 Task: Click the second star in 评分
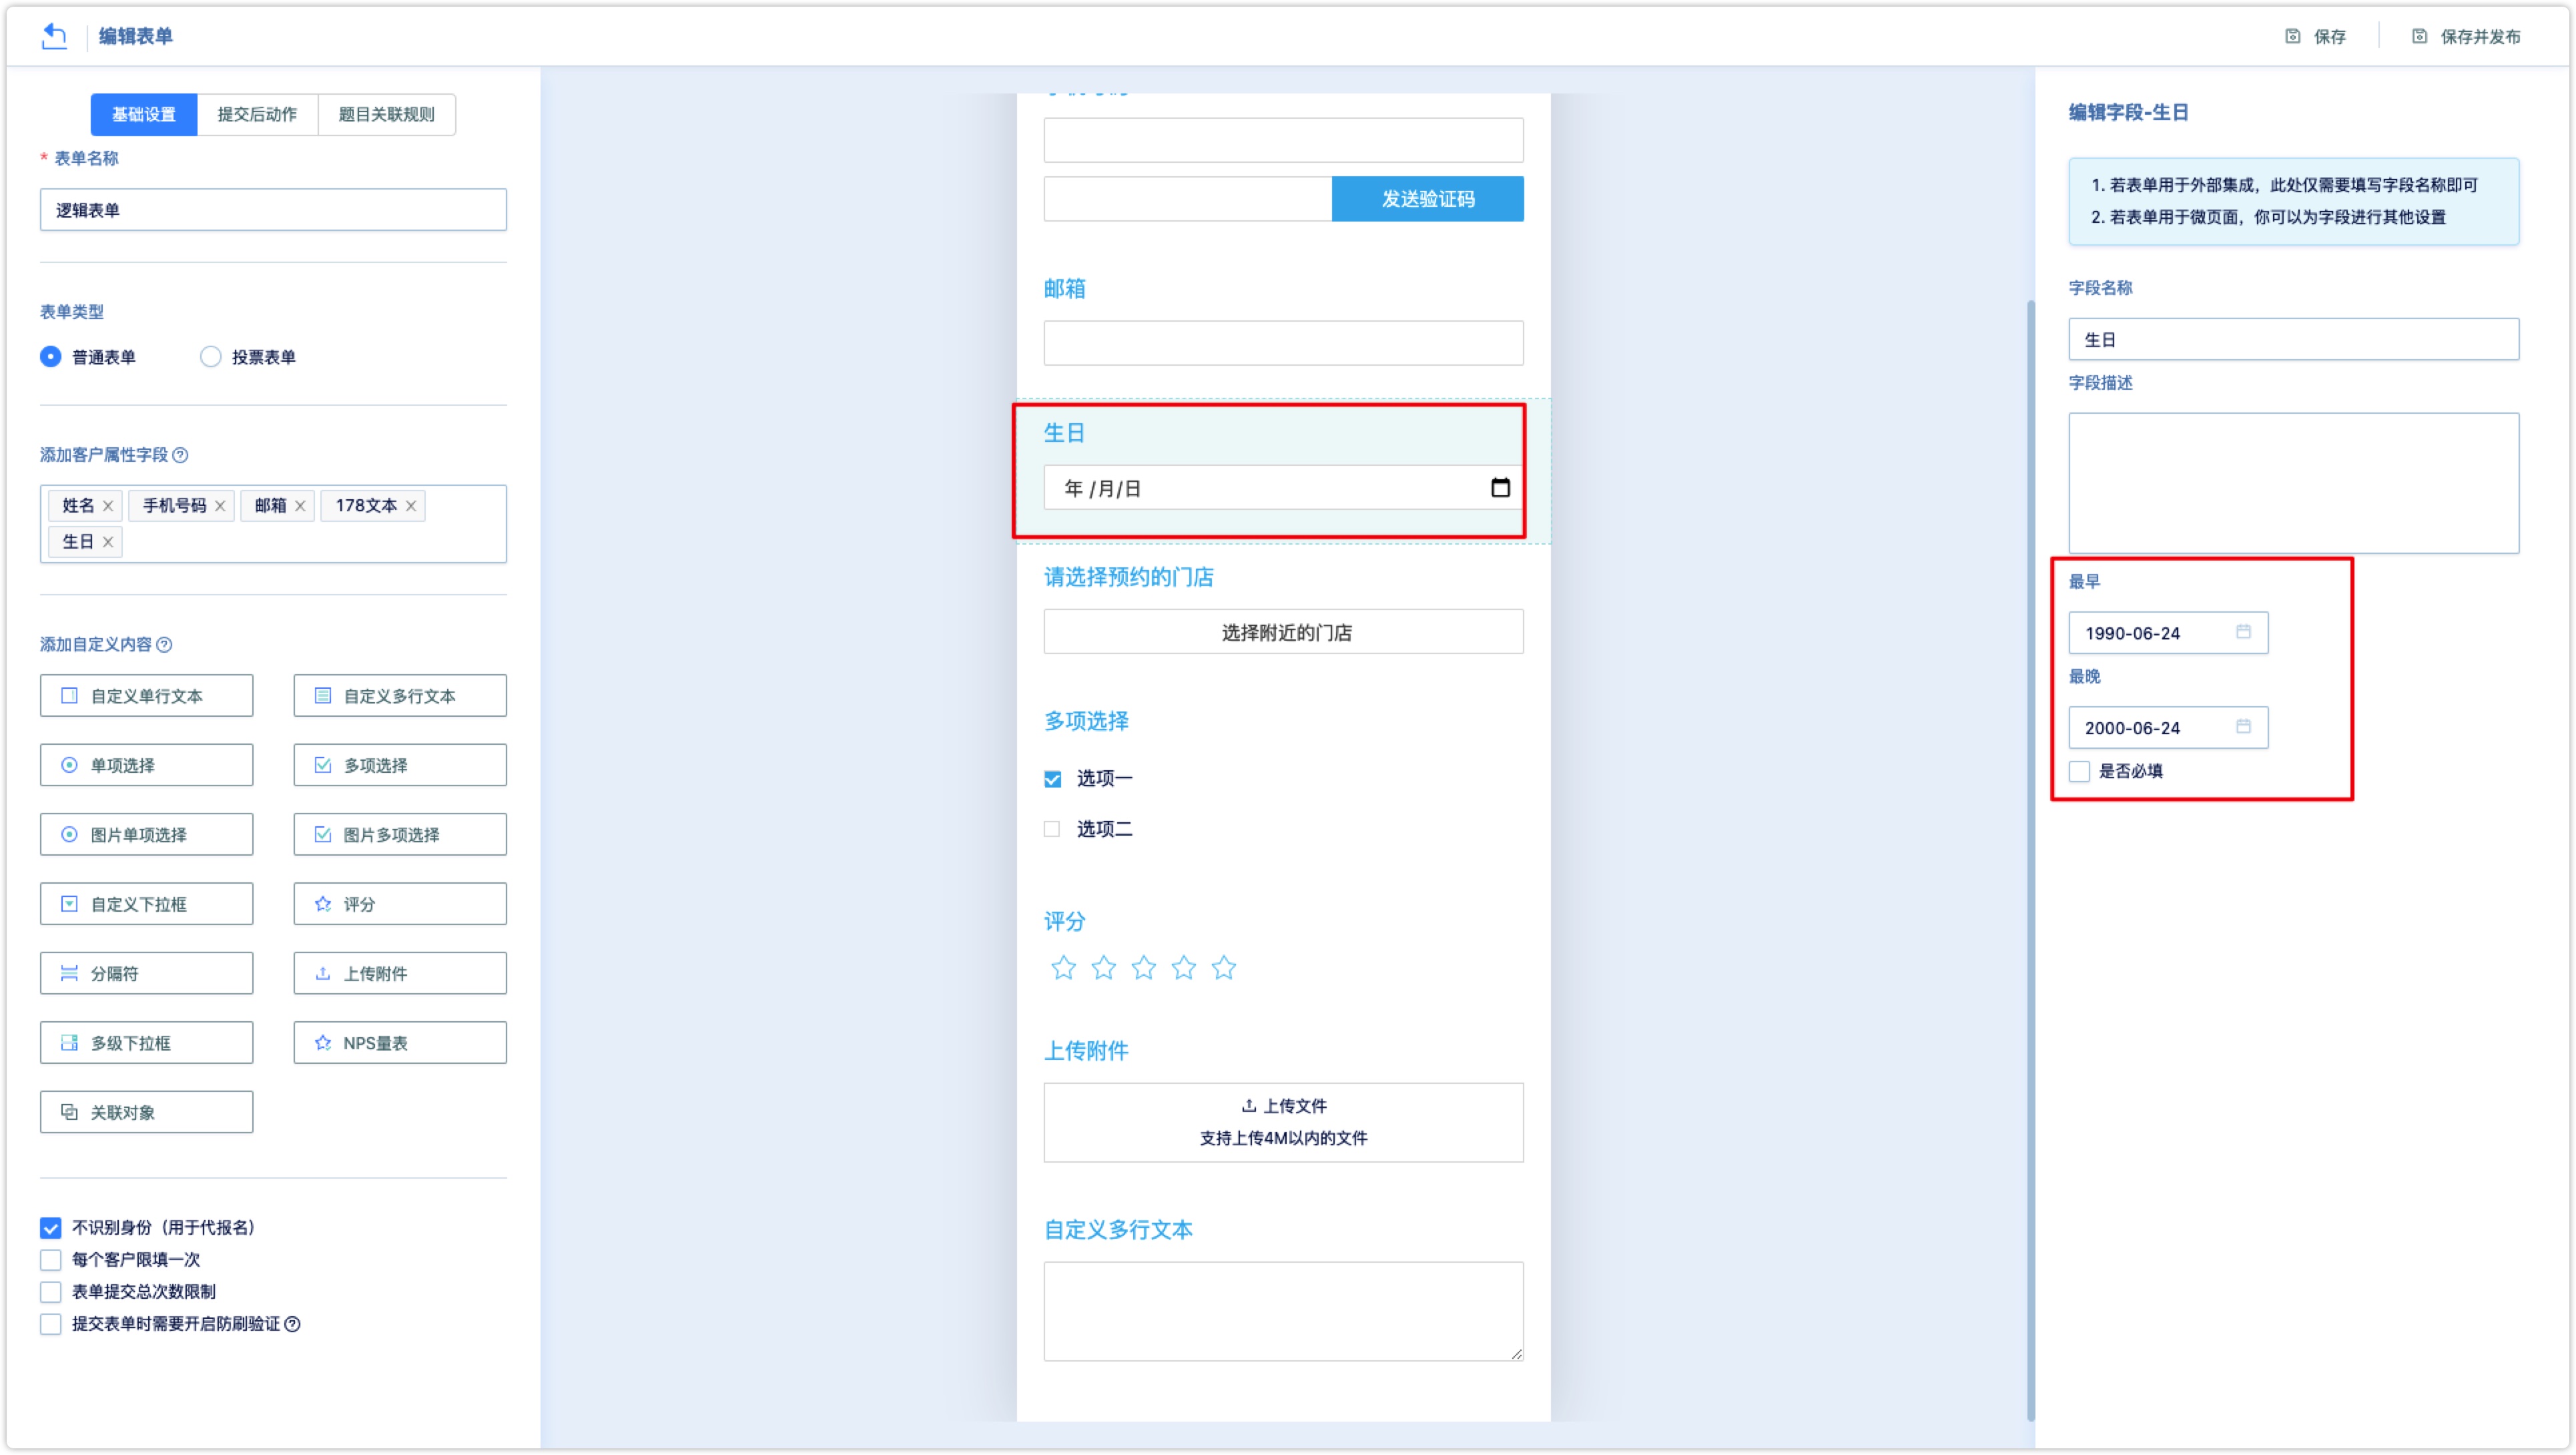(1103, 968)
